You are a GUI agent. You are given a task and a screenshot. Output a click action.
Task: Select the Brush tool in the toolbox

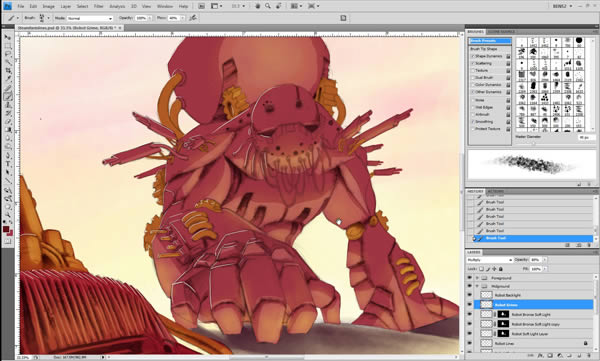[7, 96]
